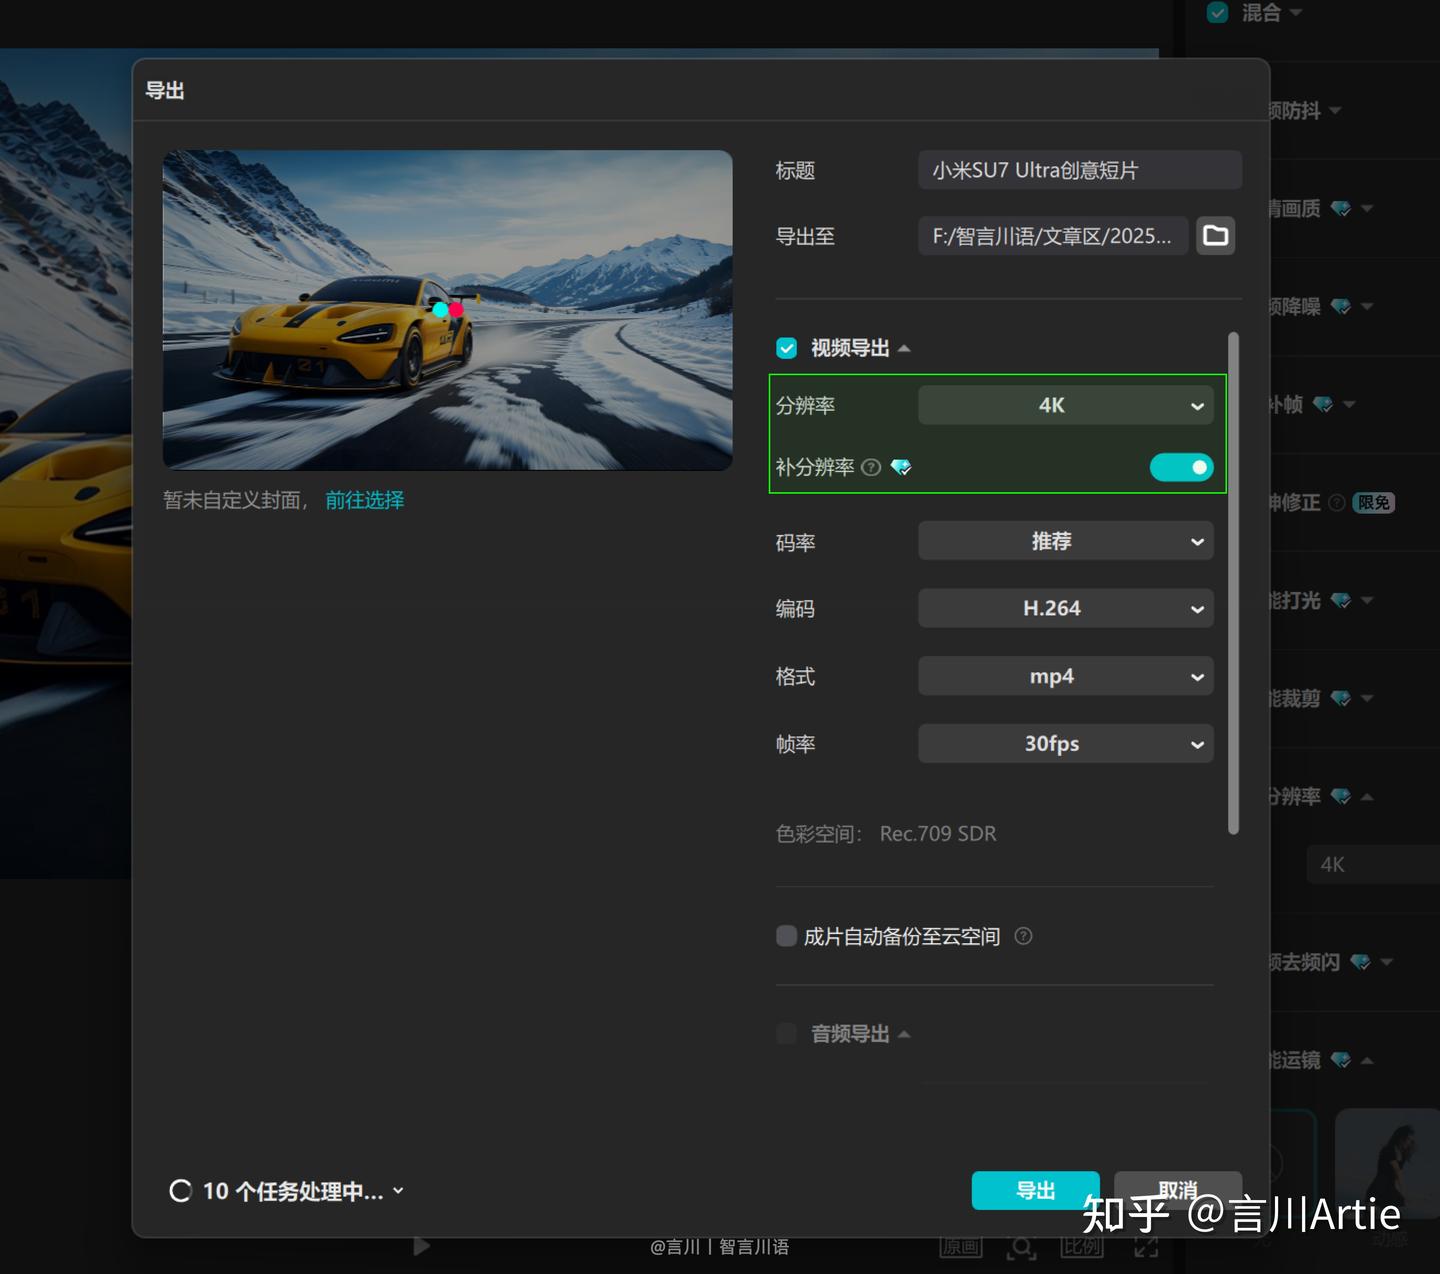Expand the 去频闪 arrow in the background panel
The image size is (1440, 1274).
pos(1386,962)
